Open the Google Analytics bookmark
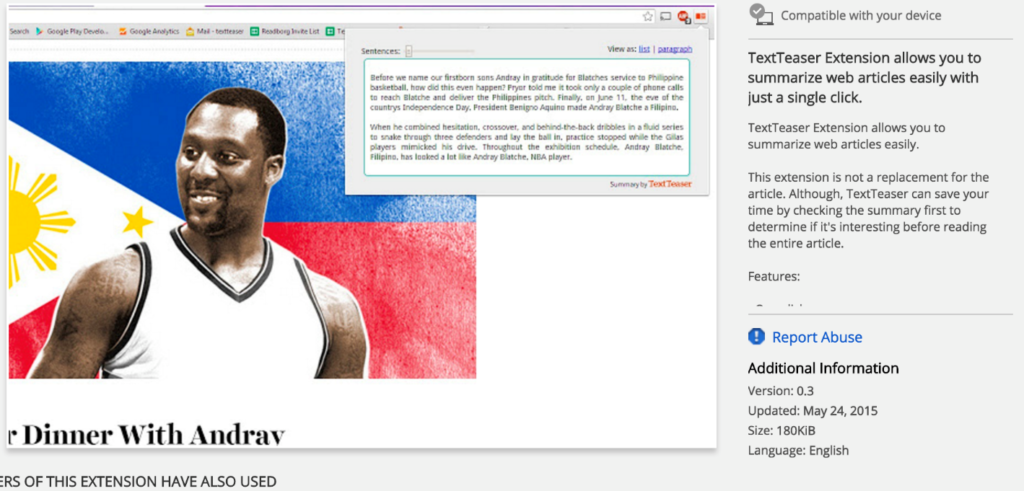 (x=148, y=32)
